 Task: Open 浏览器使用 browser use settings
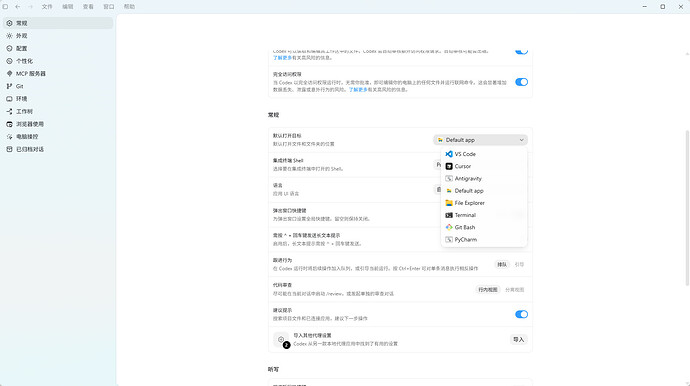tap(58, 124)
